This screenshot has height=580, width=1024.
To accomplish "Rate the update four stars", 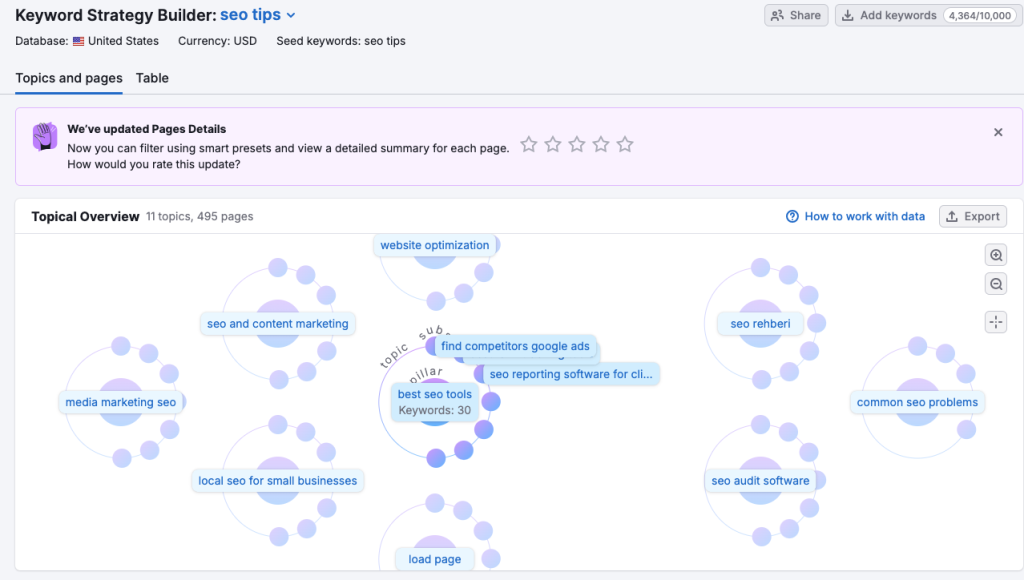I will tap(601, 144).
